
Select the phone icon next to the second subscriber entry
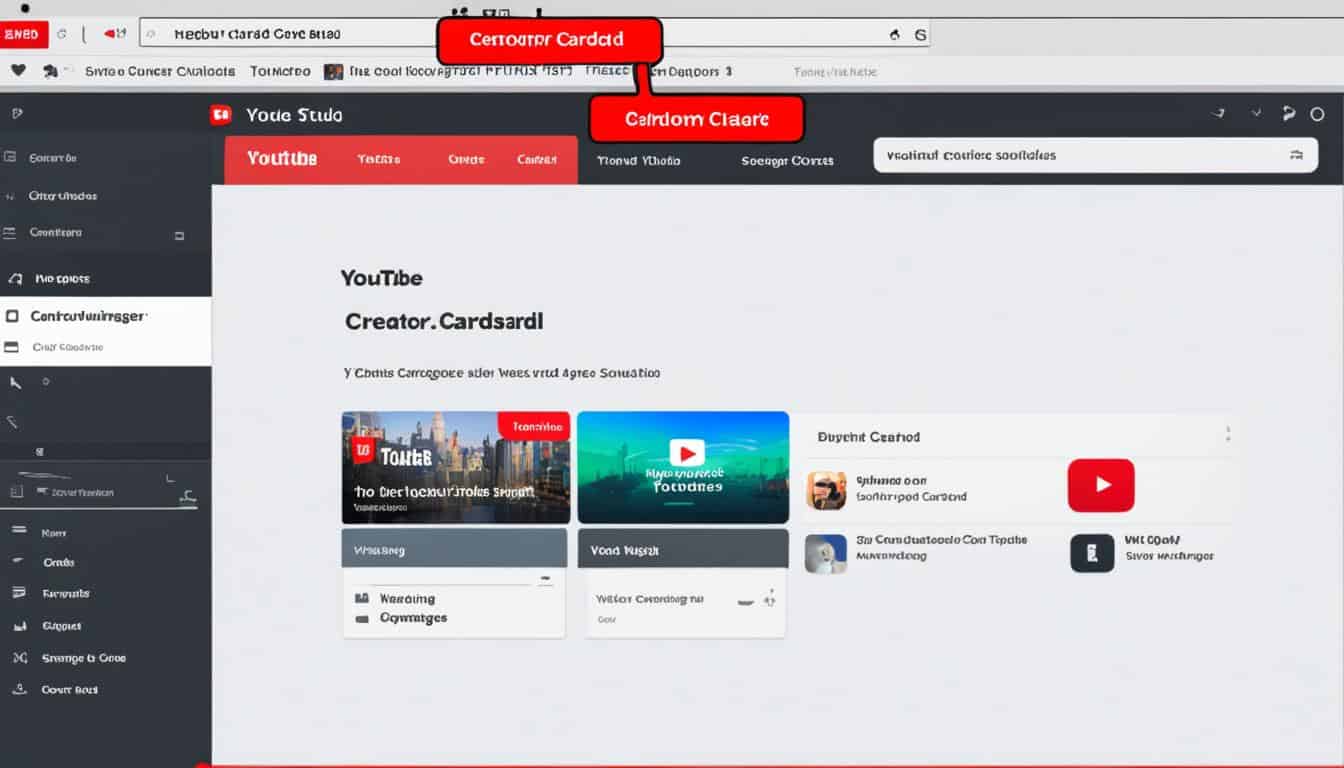(x=1091, y=552)
